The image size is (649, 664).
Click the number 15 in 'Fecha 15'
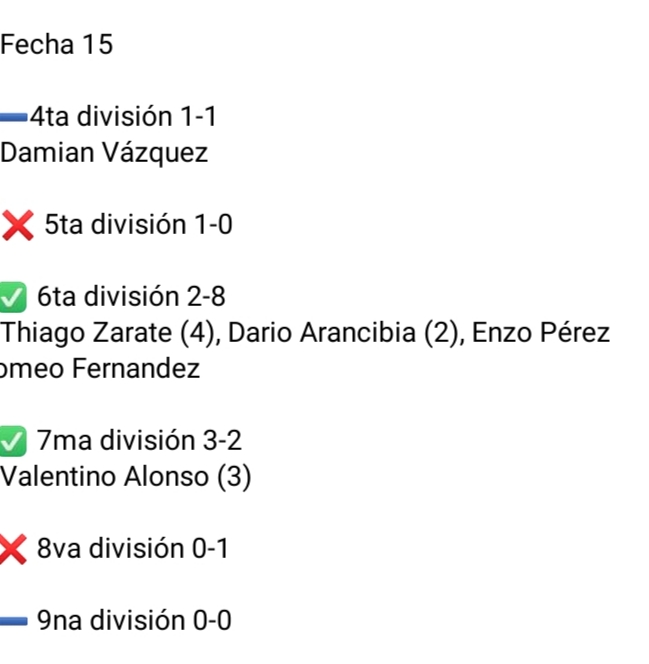pyautogui.click(x=97, y=45)
